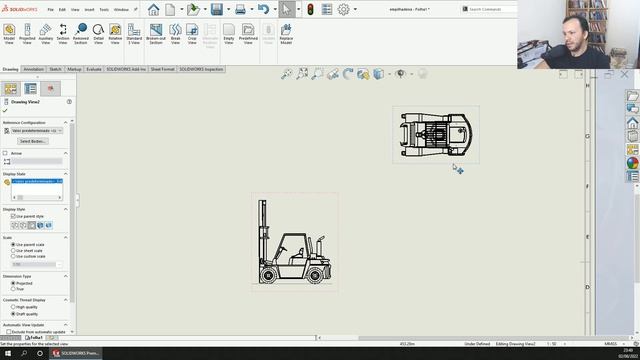Image resolution: width=640 pixels, height=360 pixels.
Task: Click the Select cursor tool
Action: tap(287, 9)
